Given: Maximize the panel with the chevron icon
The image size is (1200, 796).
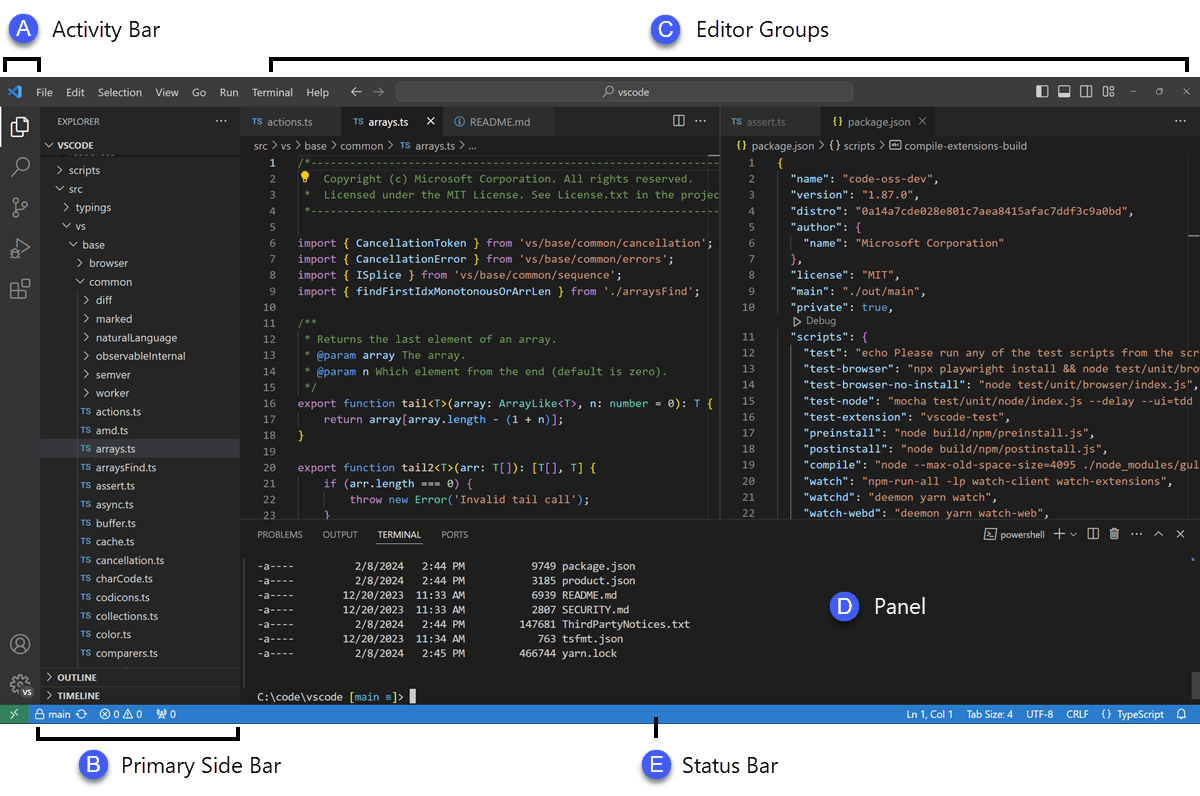Looking at the screenshot, I should click(x=1158, y=534).
